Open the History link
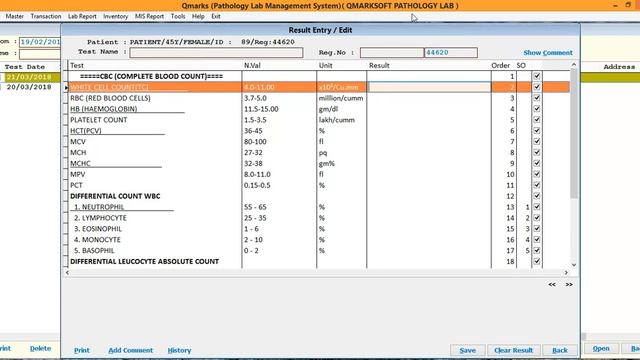The image size is (640, 360). 179,350
